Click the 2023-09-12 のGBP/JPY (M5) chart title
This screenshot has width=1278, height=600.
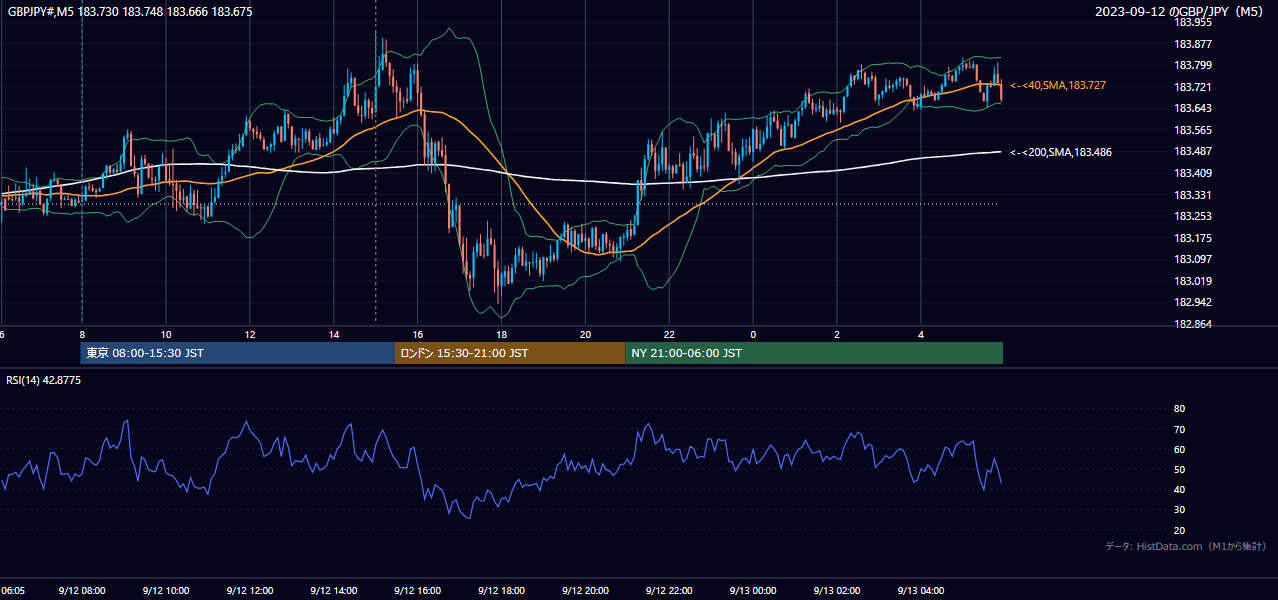(1180, 11)
